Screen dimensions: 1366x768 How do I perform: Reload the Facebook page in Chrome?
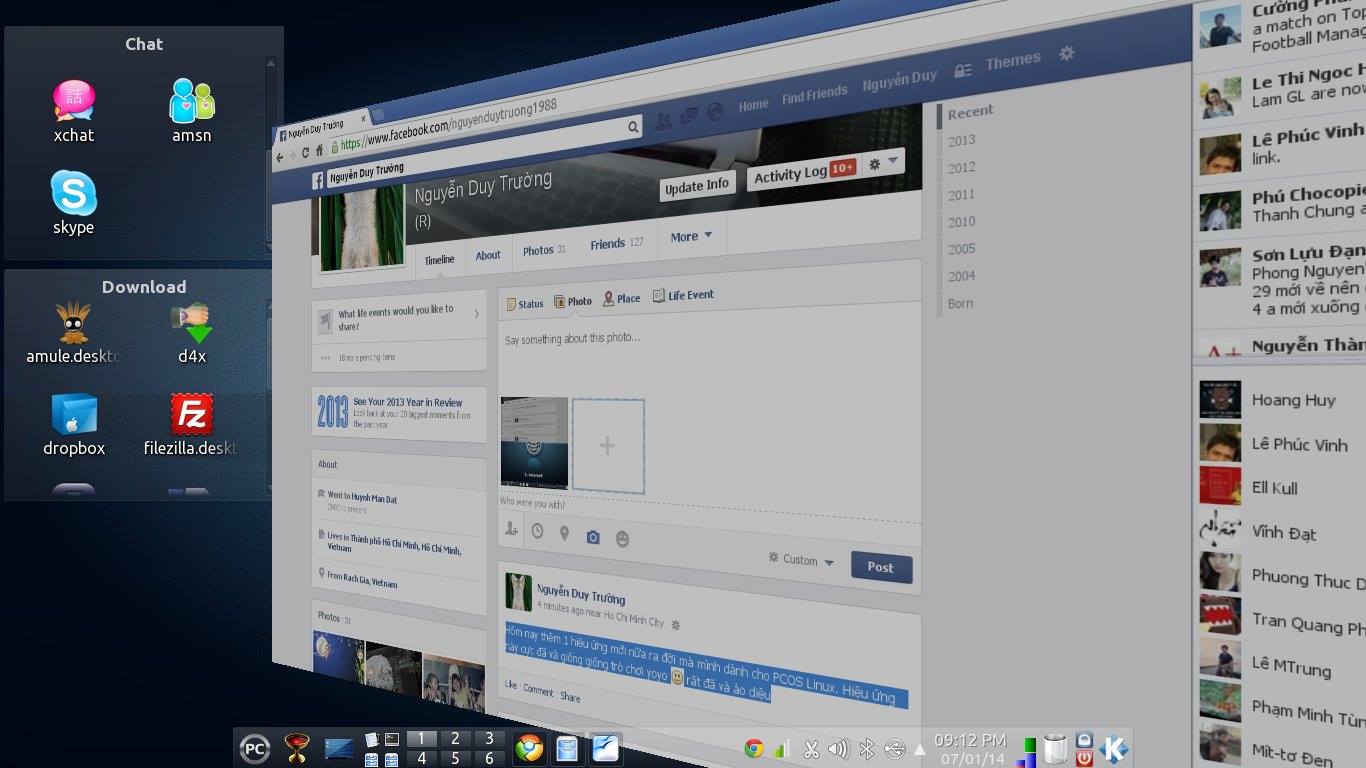pos(306,153)
